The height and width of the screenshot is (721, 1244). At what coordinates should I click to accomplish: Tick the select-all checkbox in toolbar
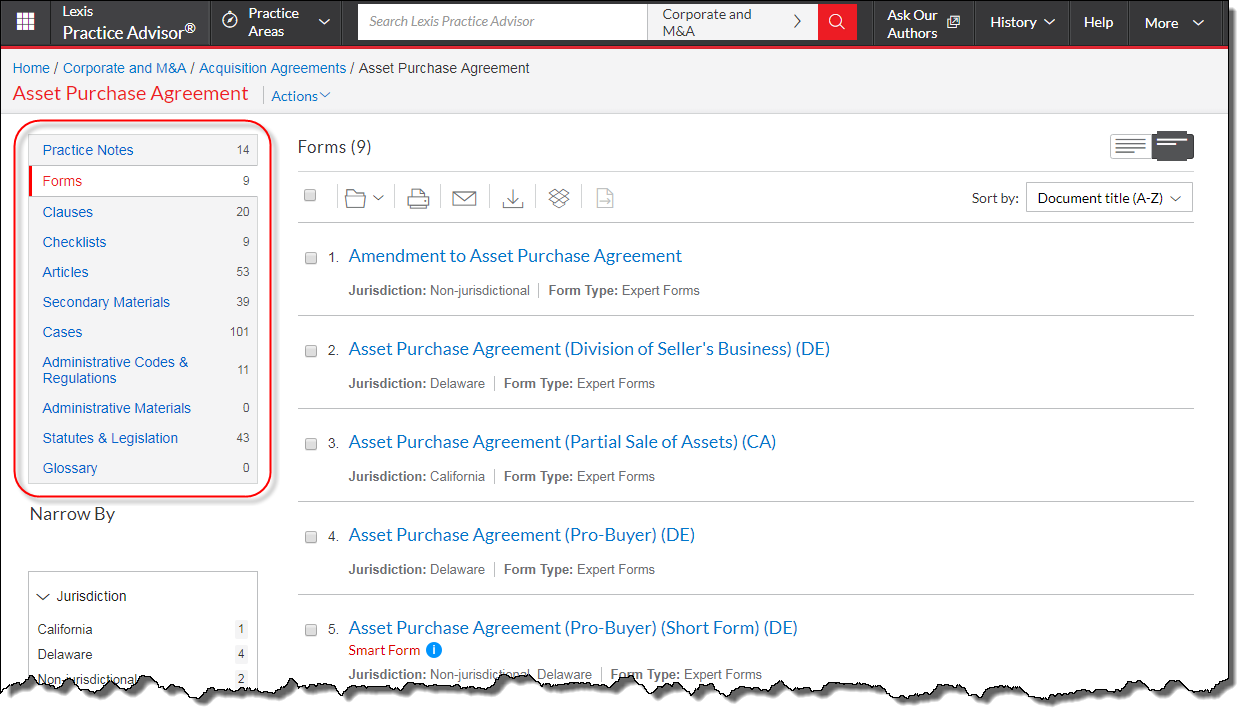[x=310, y=195]
